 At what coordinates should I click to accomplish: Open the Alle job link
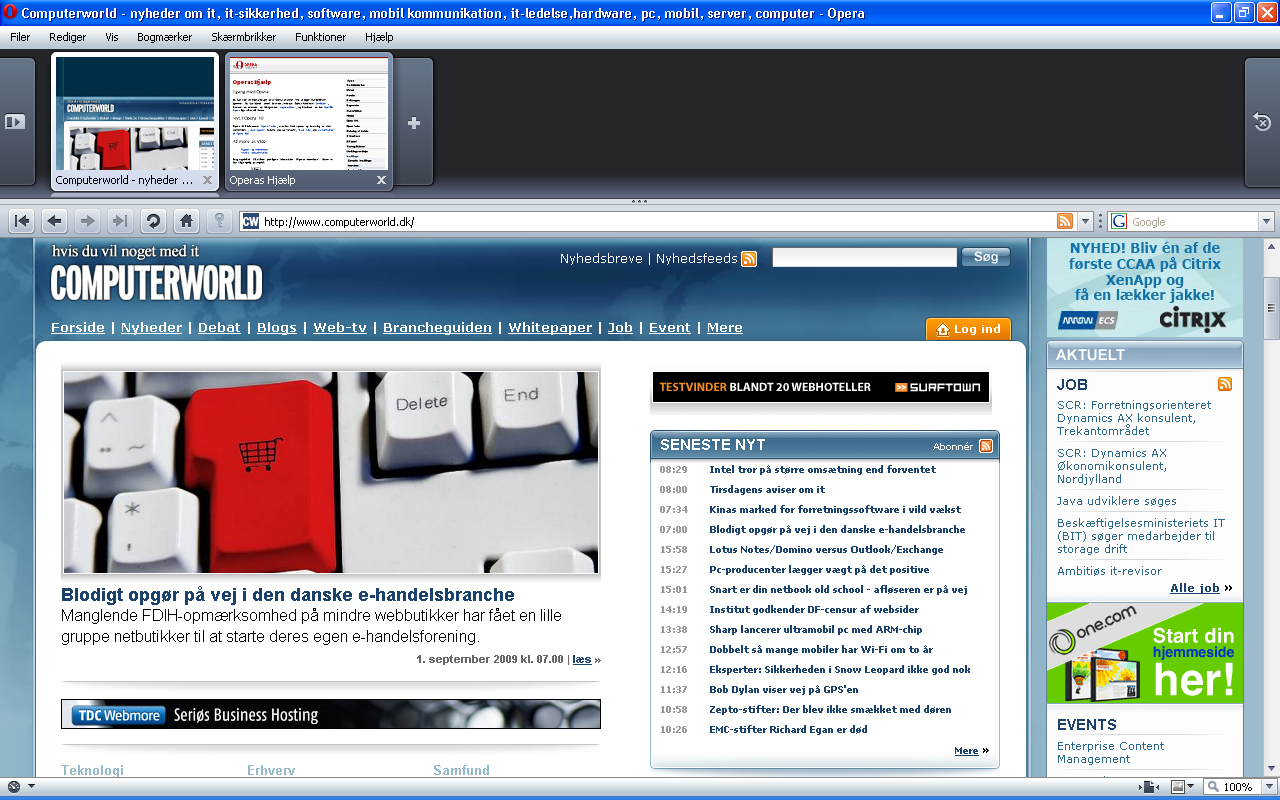(x=1195, y=588)
